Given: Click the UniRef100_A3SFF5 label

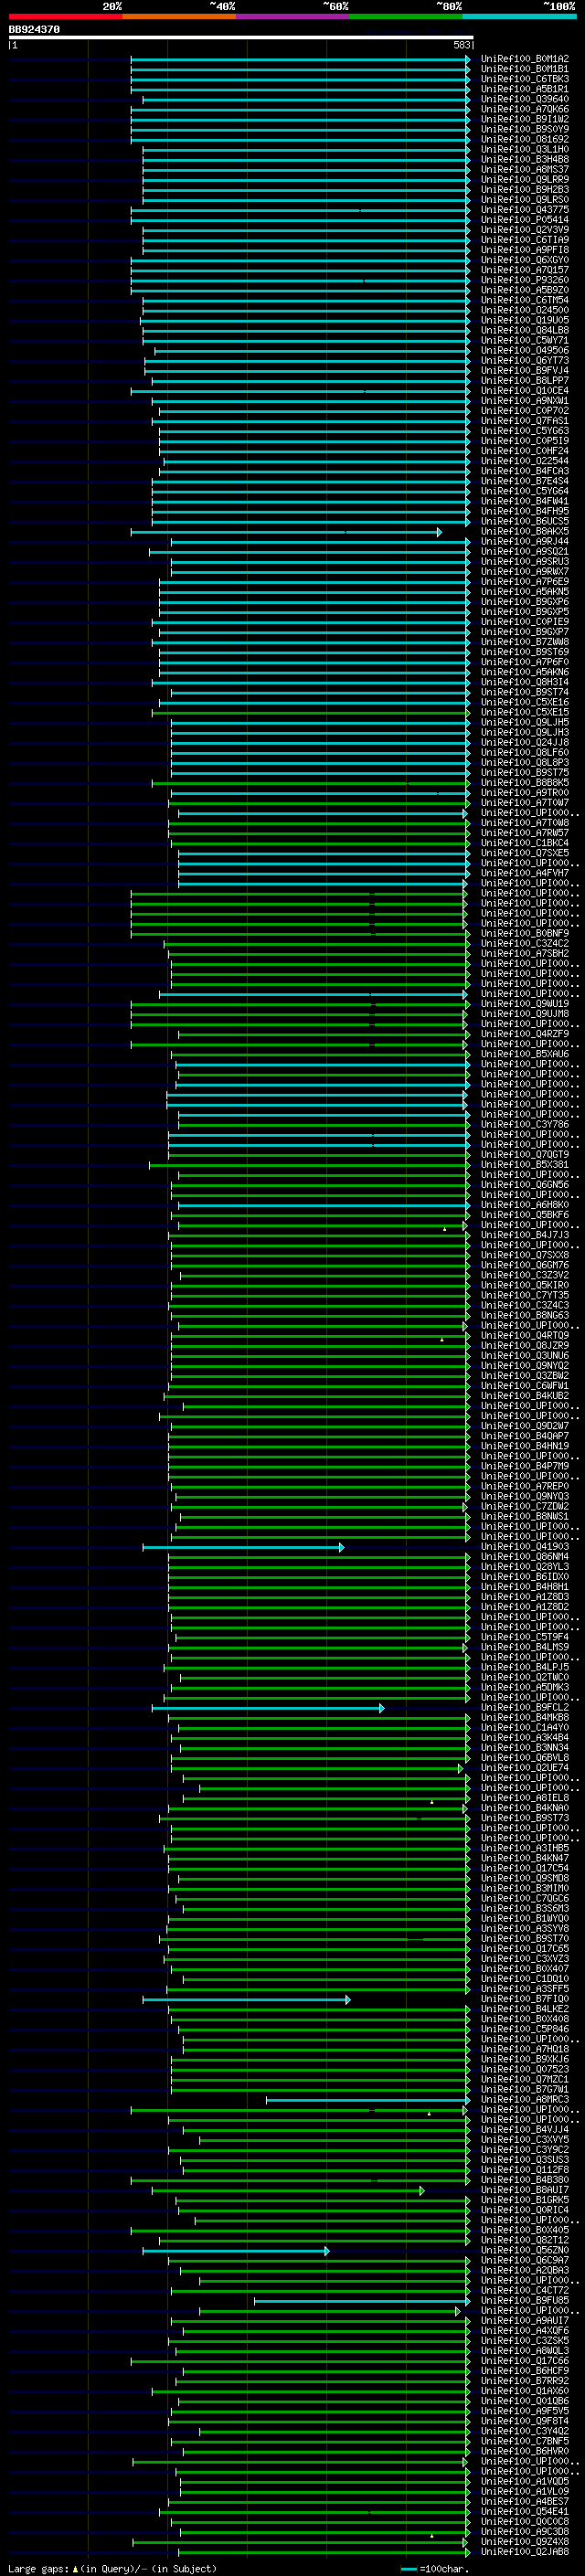Looking at the screenshot, I should [x=524, y=1989].
